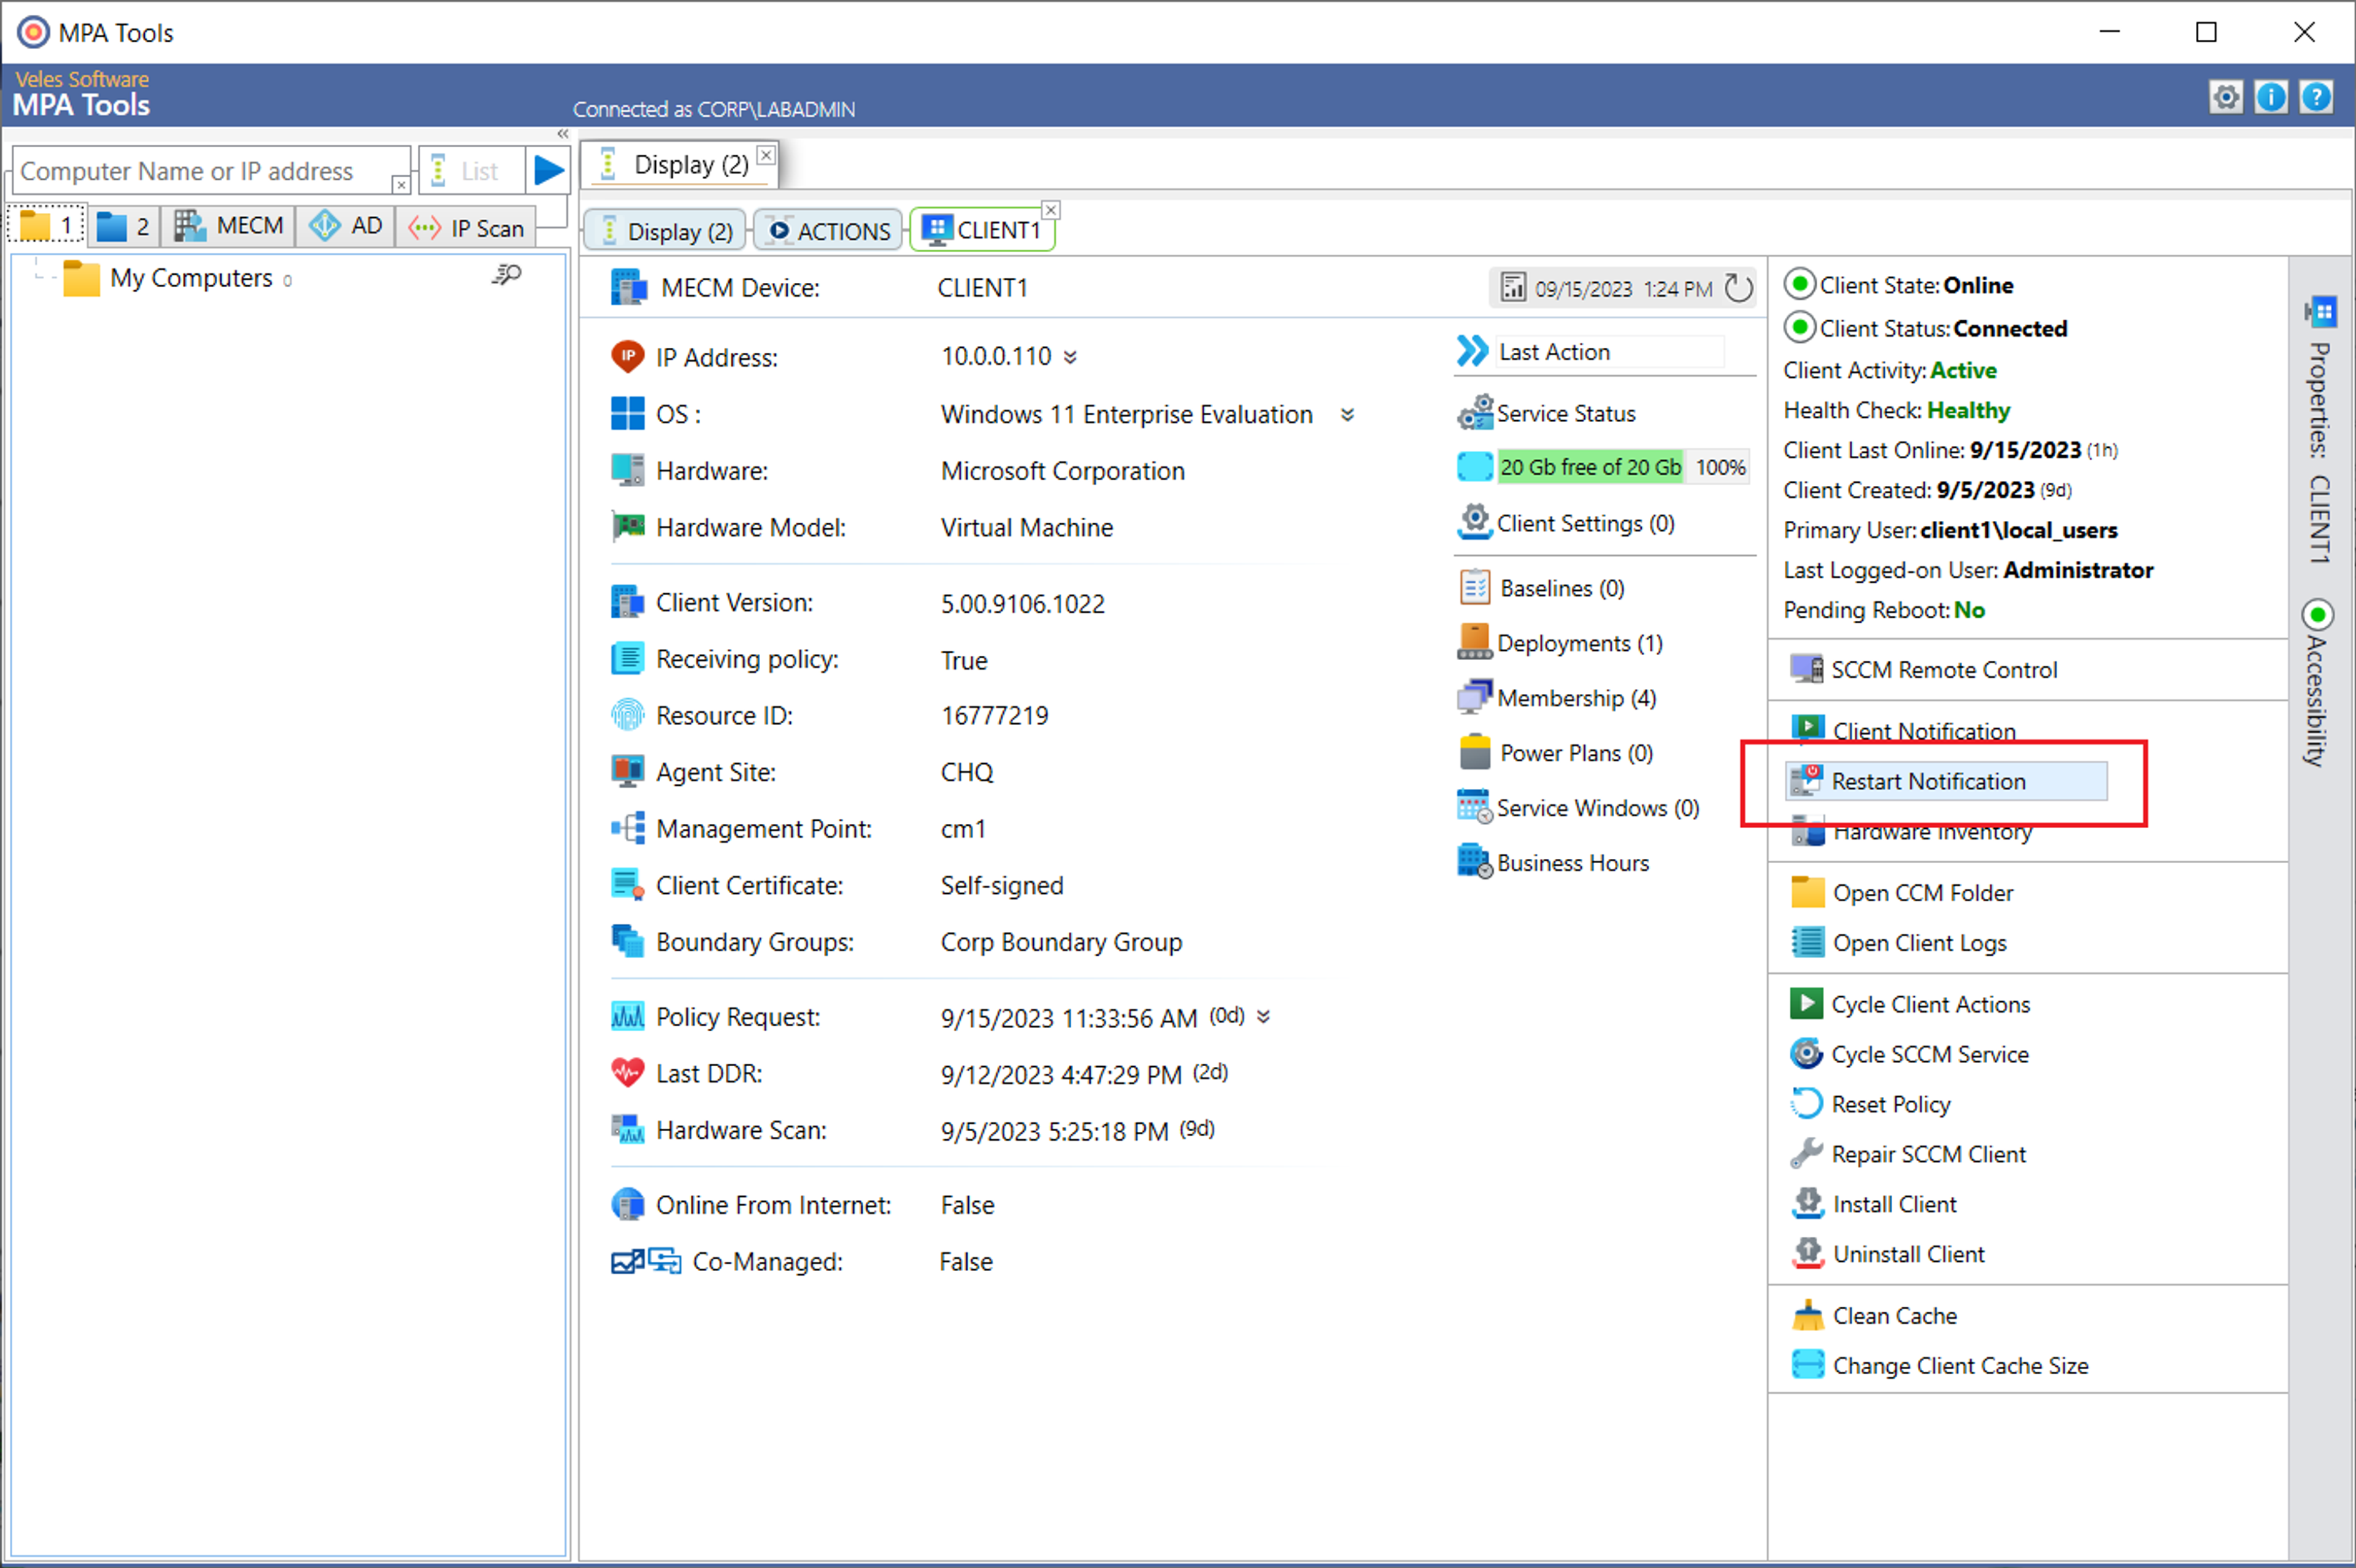
Task: Click the Uninstall Client icon
Action: coord(1807,1253)
